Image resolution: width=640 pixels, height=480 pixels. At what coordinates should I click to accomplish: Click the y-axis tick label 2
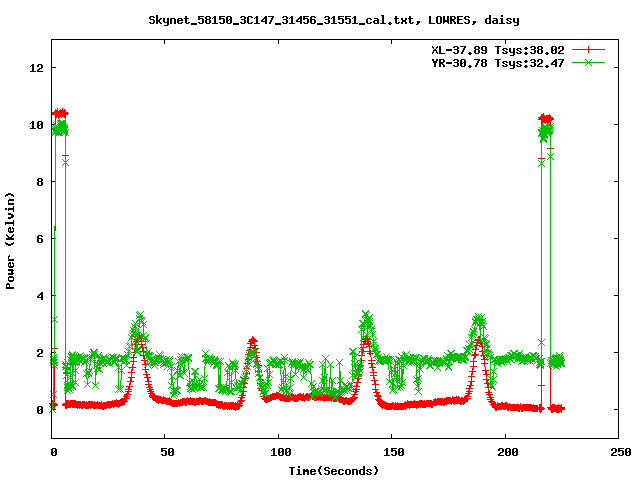[x=40, y=353]
